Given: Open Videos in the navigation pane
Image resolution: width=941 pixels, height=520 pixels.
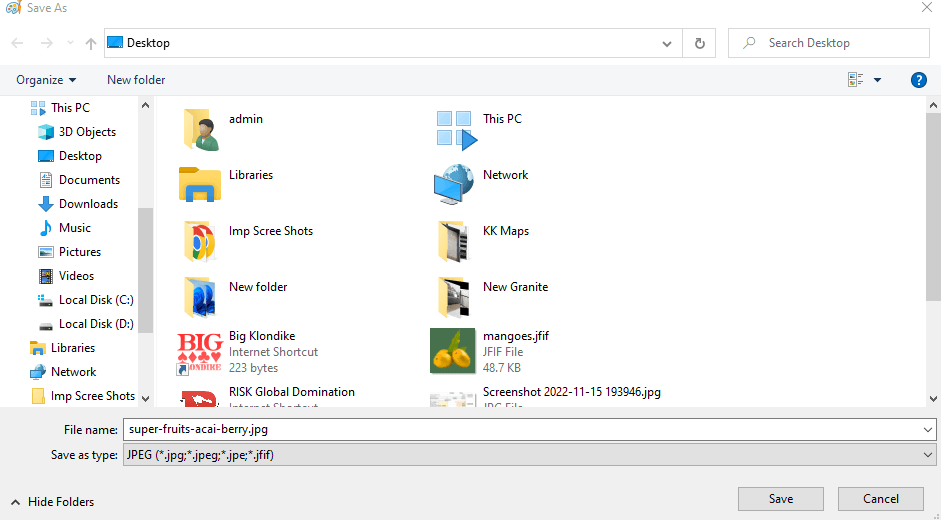Looking at the screenshot, I should pyautogui.click(x=66, y=276).
